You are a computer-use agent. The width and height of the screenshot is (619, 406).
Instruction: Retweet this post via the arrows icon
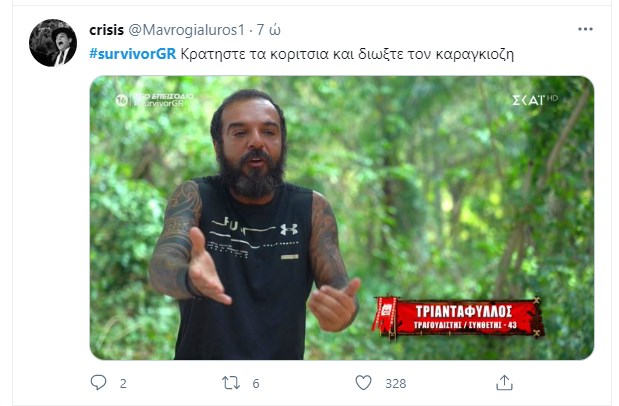pos(231,383)
